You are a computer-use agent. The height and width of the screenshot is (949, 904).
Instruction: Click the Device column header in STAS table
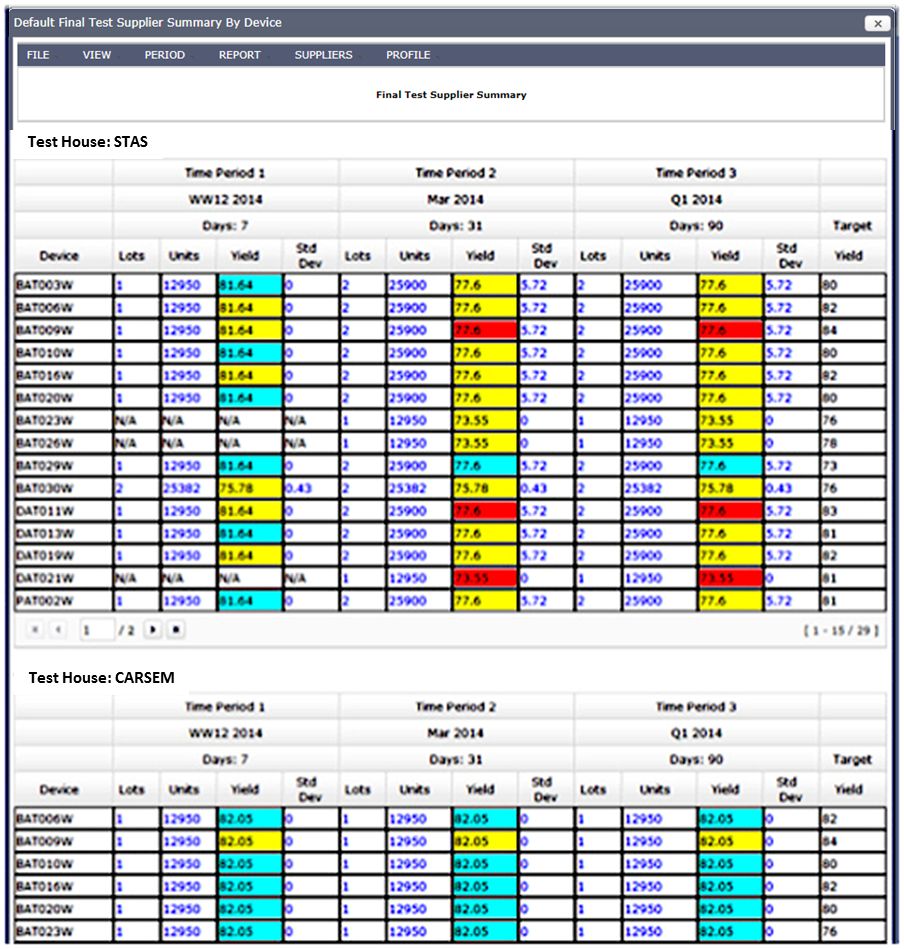59,256
